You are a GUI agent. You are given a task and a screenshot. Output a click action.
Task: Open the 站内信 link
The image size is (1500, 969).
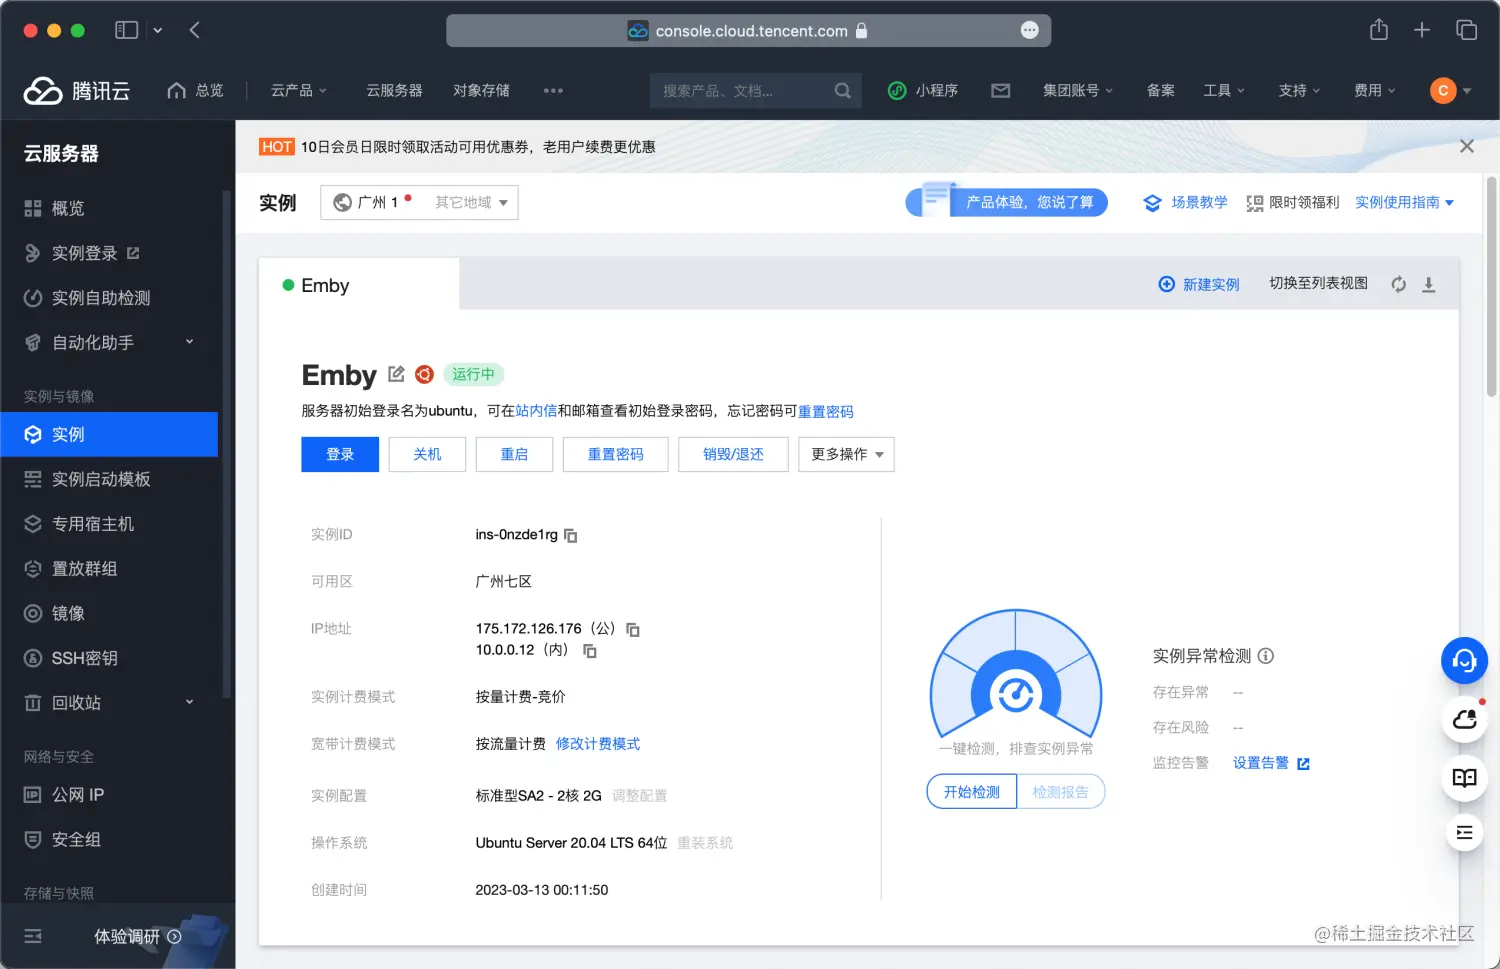[x=536, y=411]
